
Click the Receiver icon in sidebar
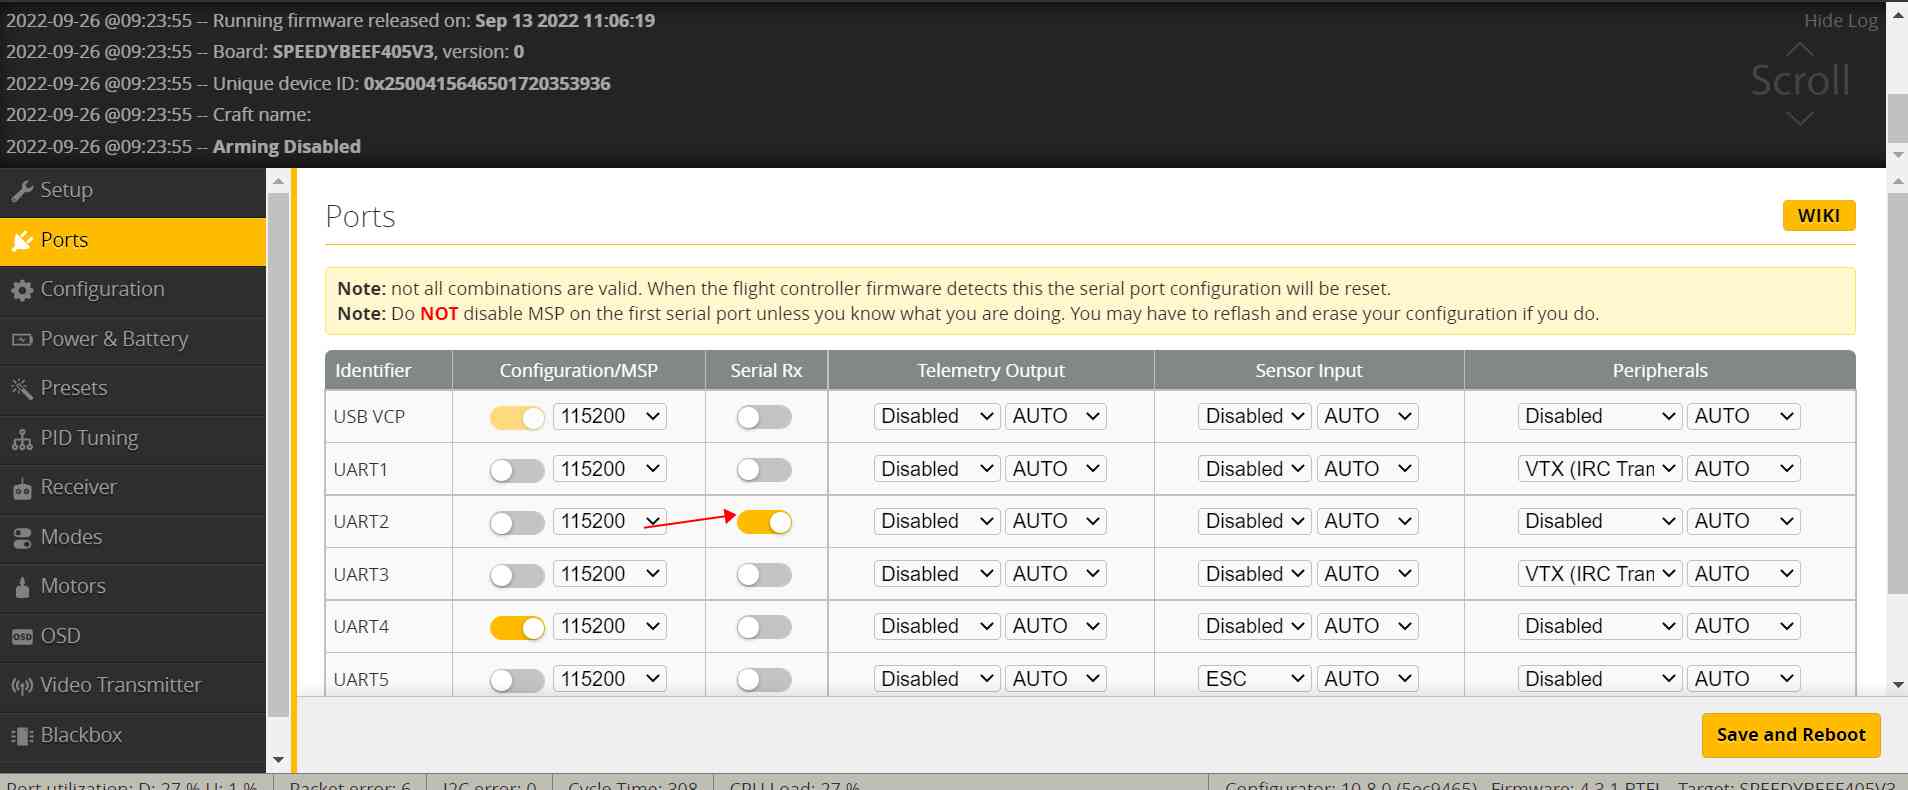point(22,488)
